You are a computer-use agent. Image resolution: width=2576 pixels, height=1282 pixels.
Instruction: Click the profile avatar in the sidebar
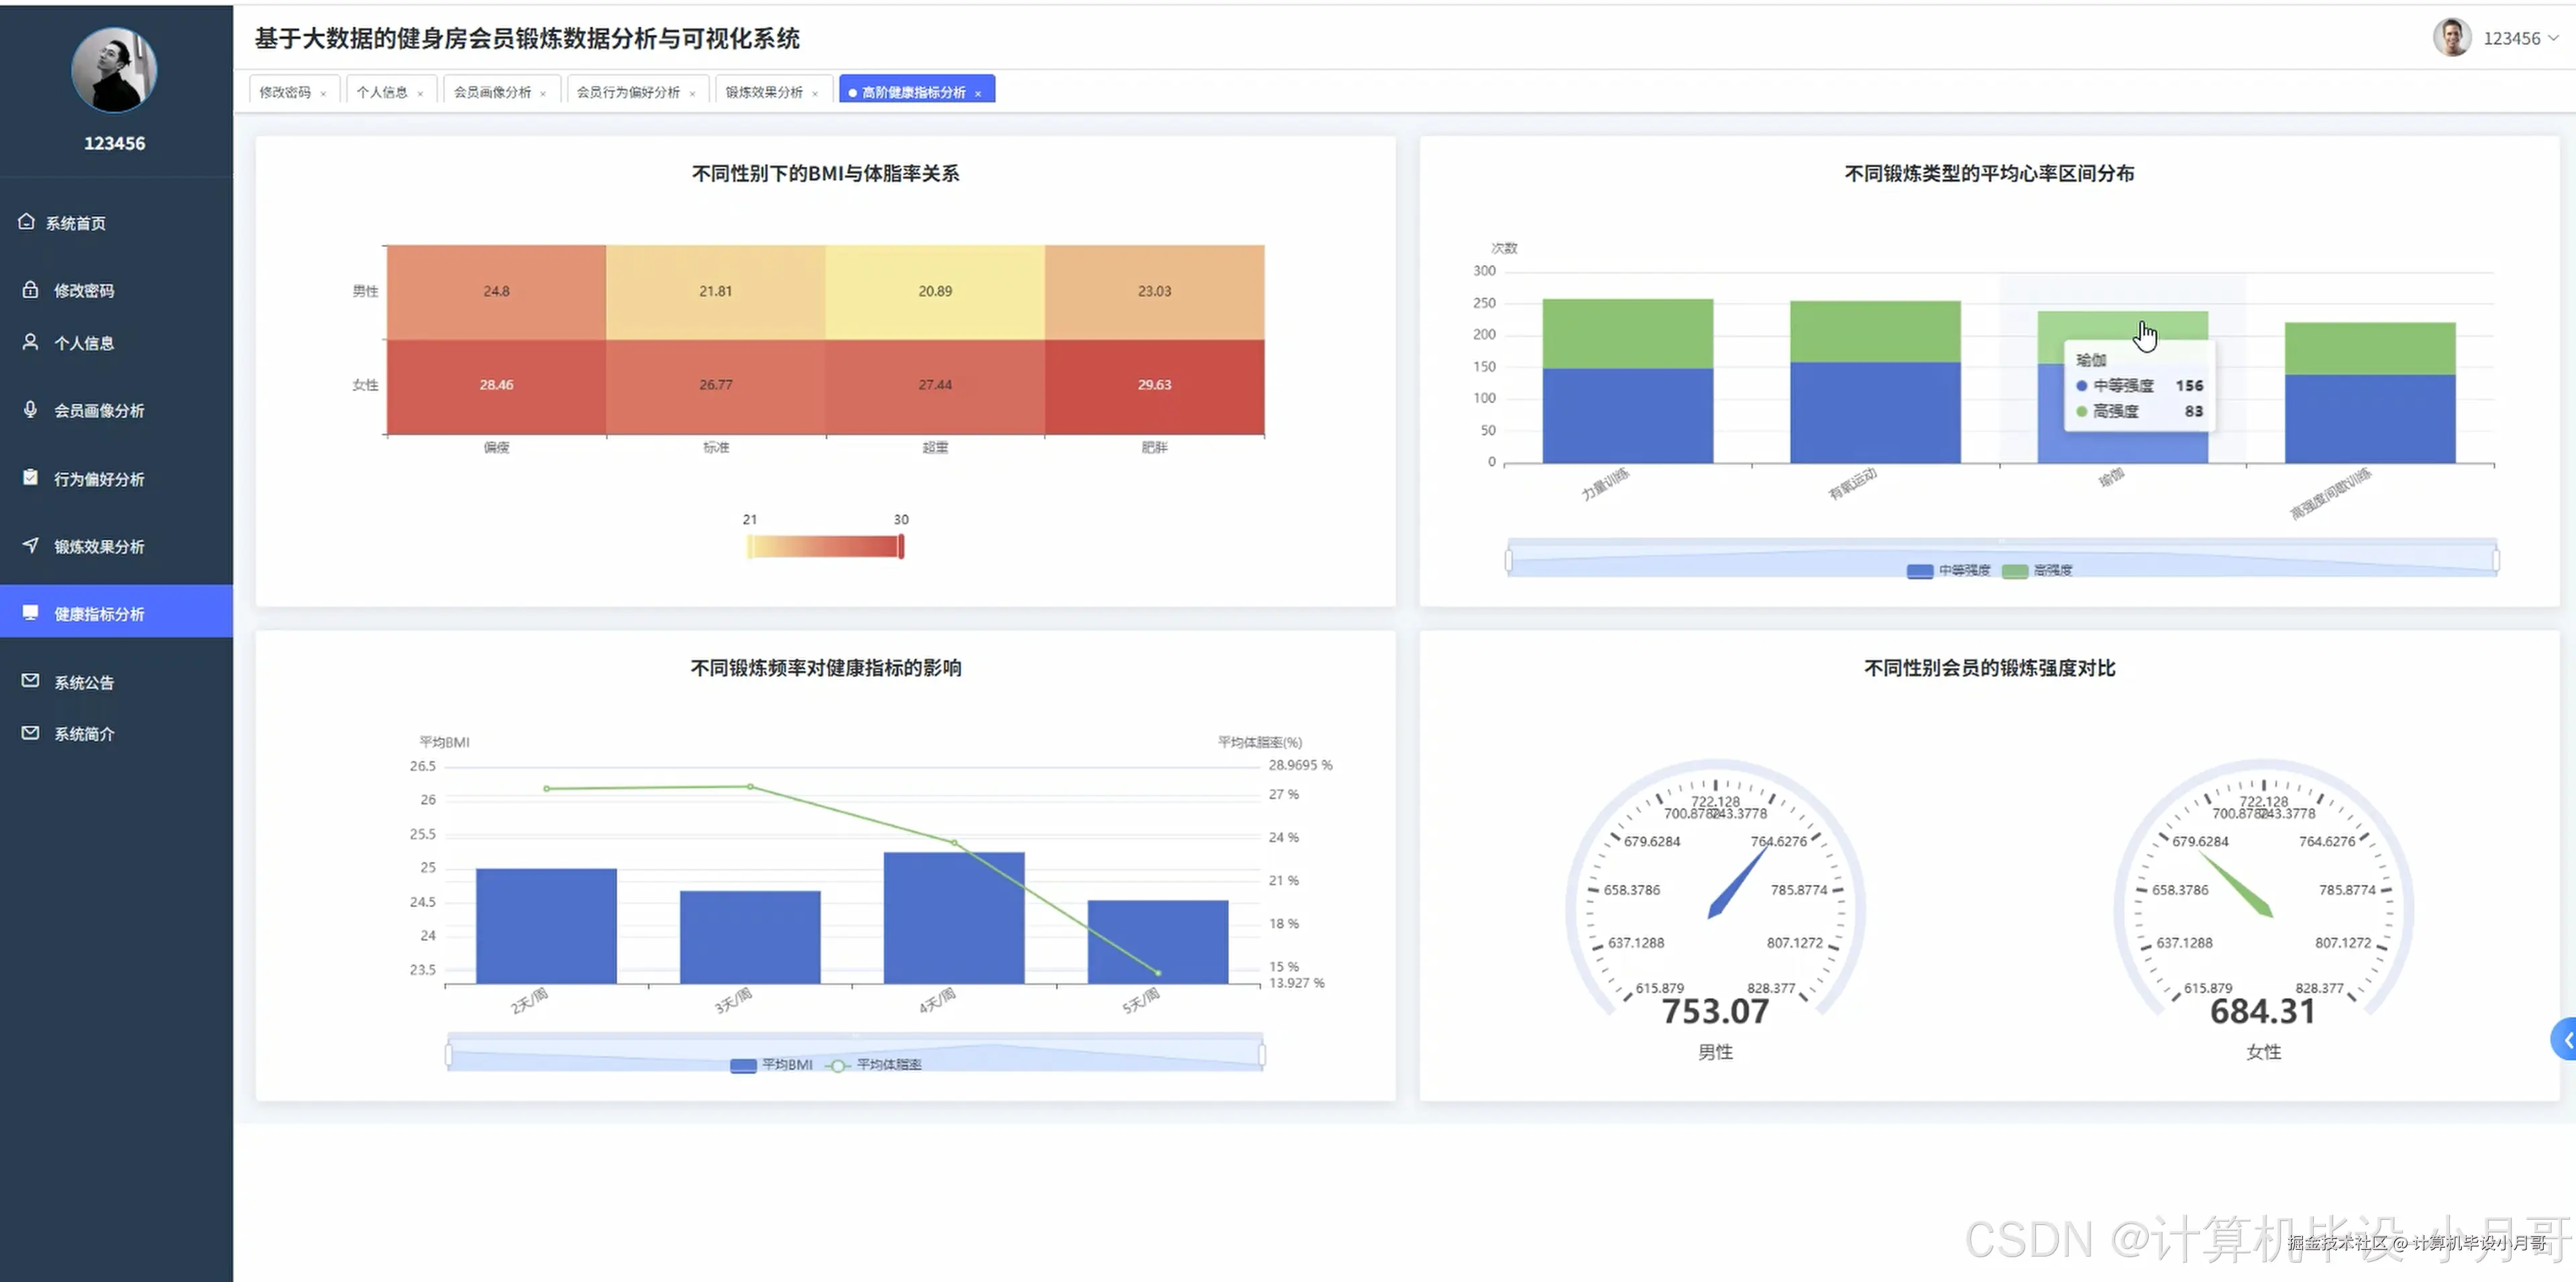(114, 70)
